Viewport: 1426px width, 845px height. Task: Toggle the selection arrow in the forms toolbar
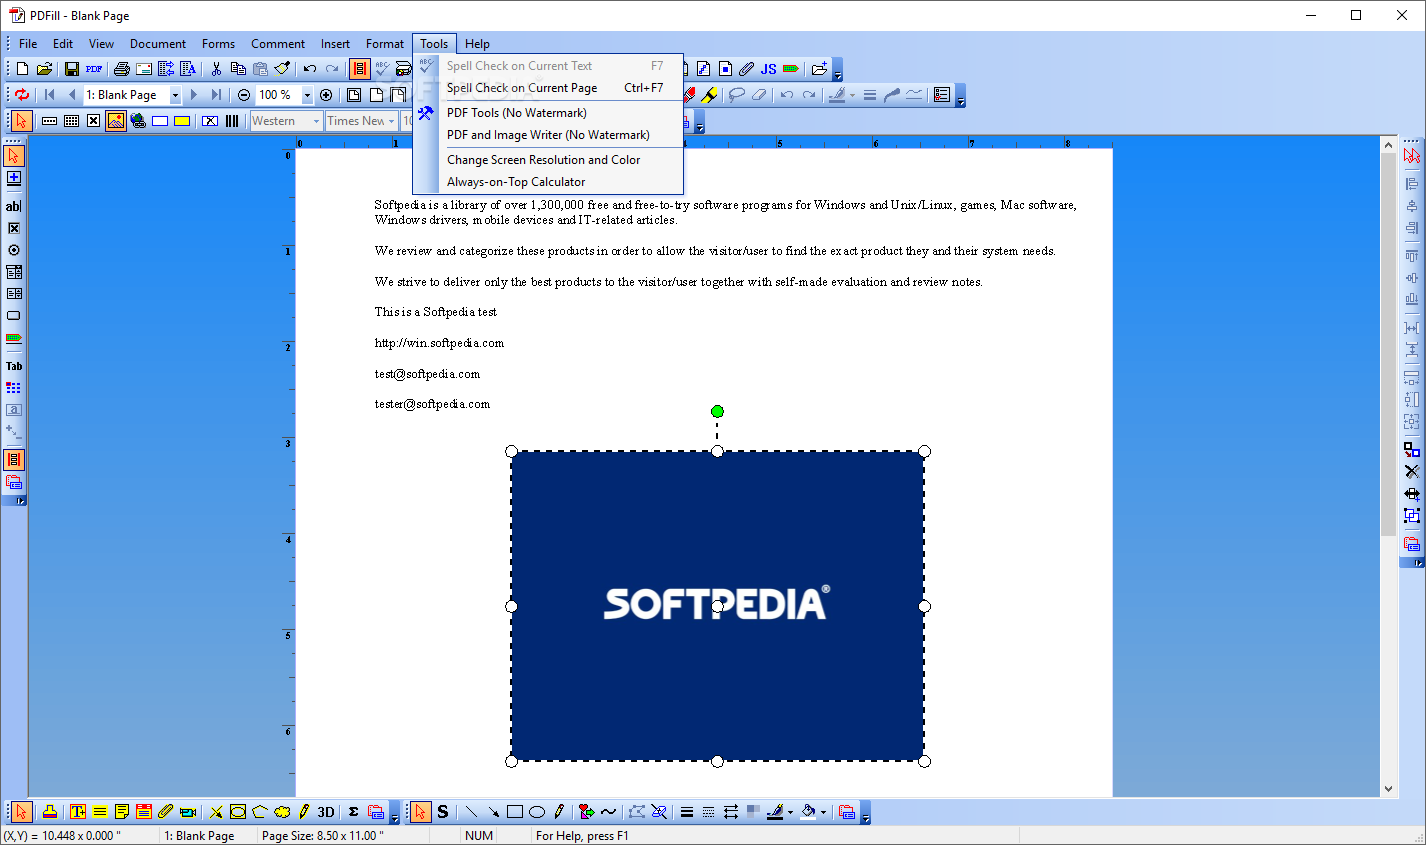22,121
